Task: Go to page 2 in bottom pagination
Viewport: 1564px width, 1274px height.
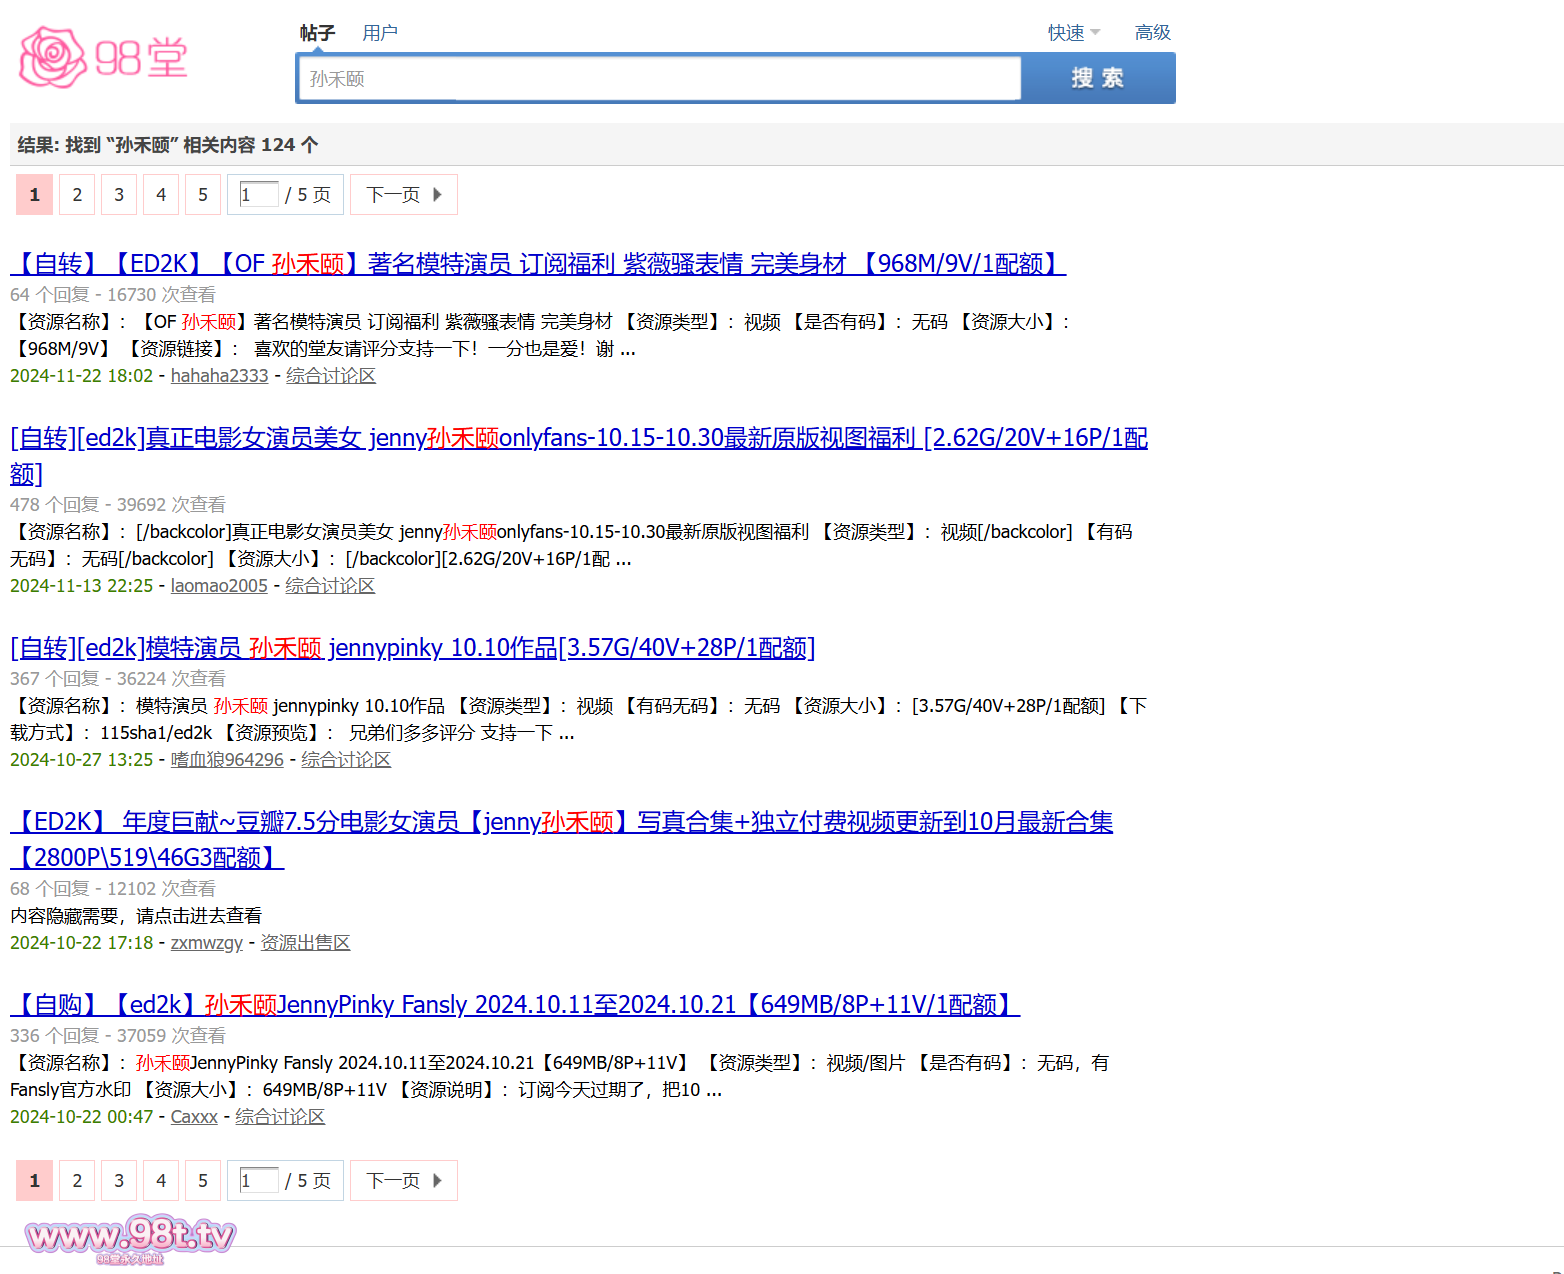Action: tap(77, 1181)
